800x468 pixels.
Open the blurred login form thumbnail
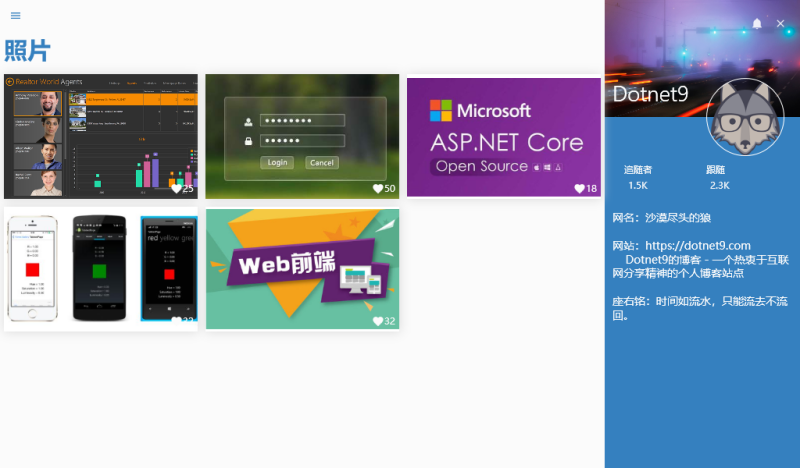[x=302, y=136]
